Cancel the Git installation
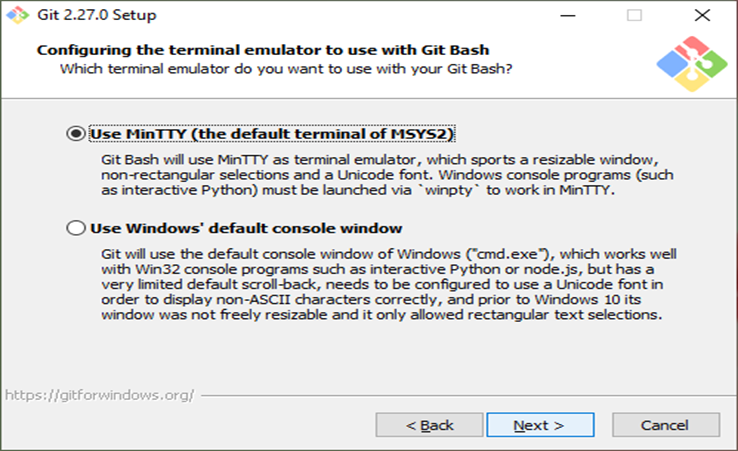Screen dimensions: 738x451 665,425
